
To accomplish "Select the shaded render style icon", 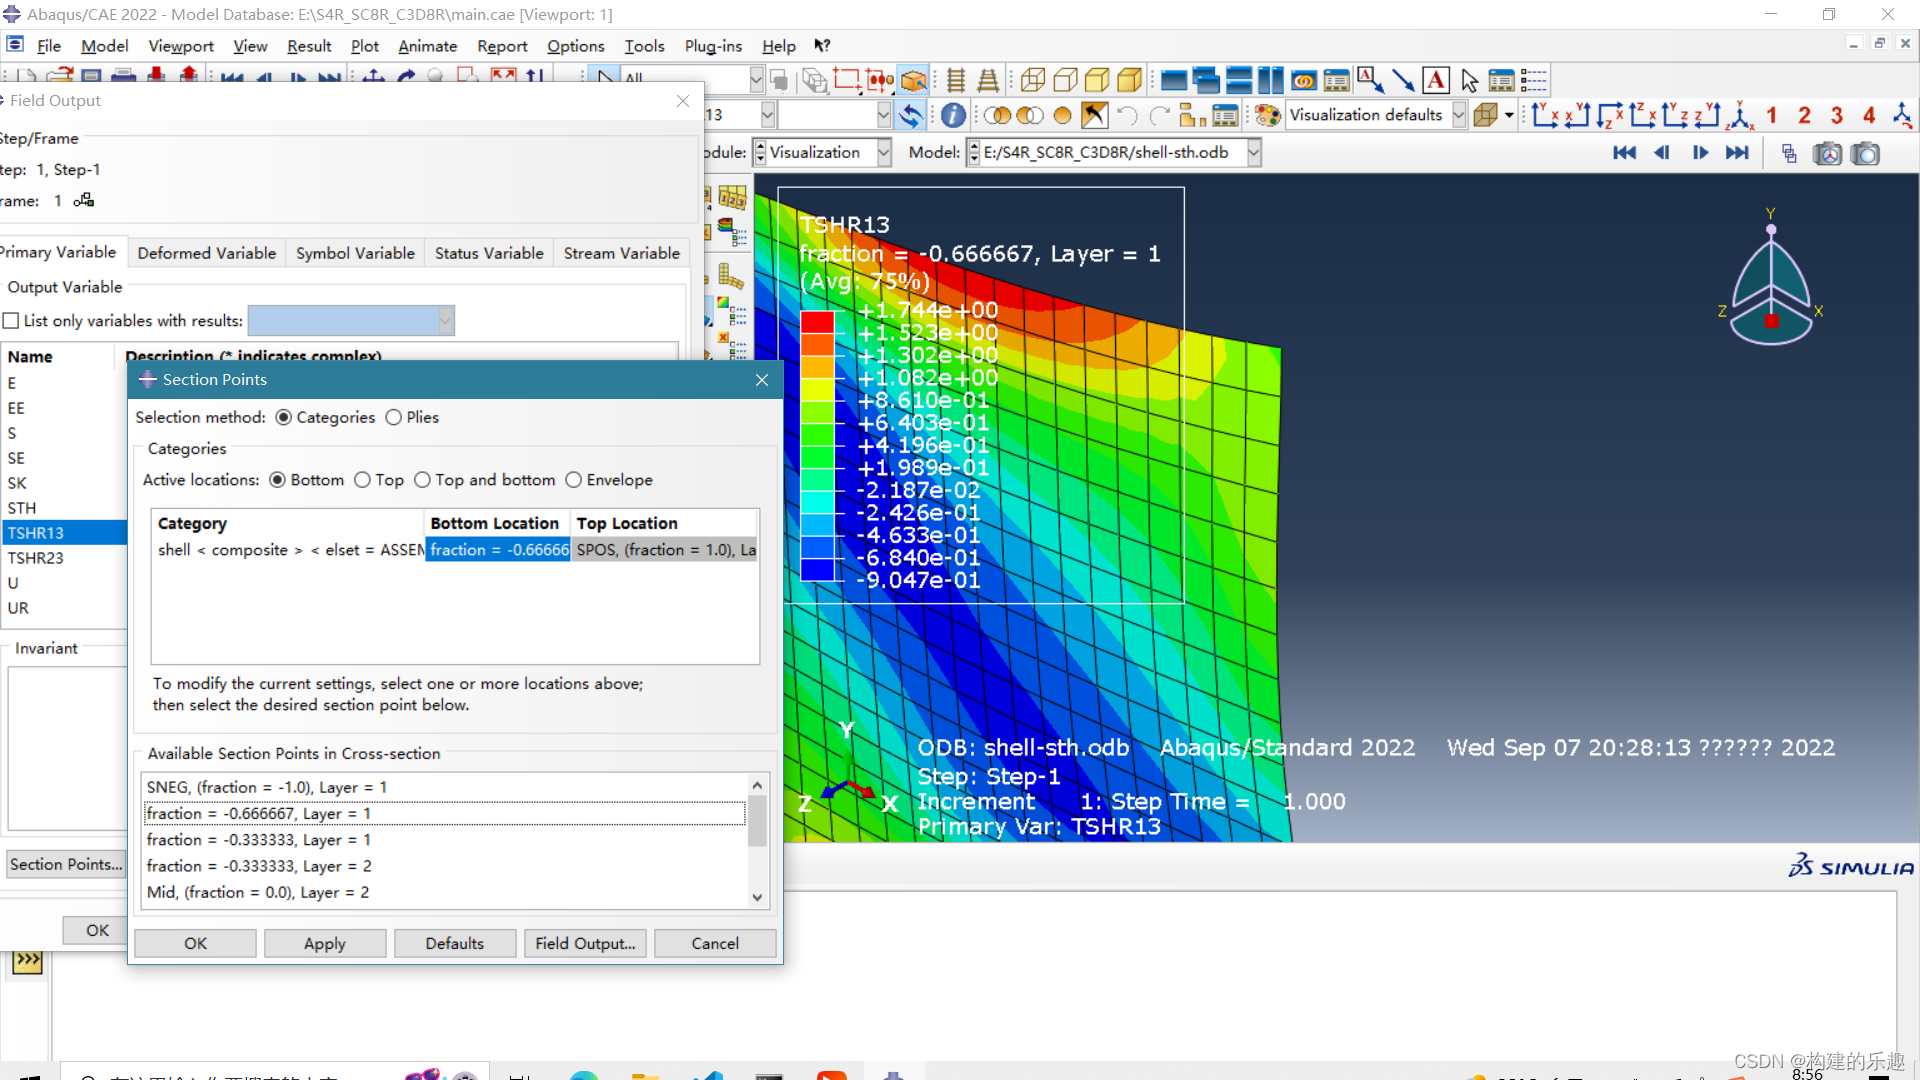I will pyautogui.click(x=1130, y=80).
